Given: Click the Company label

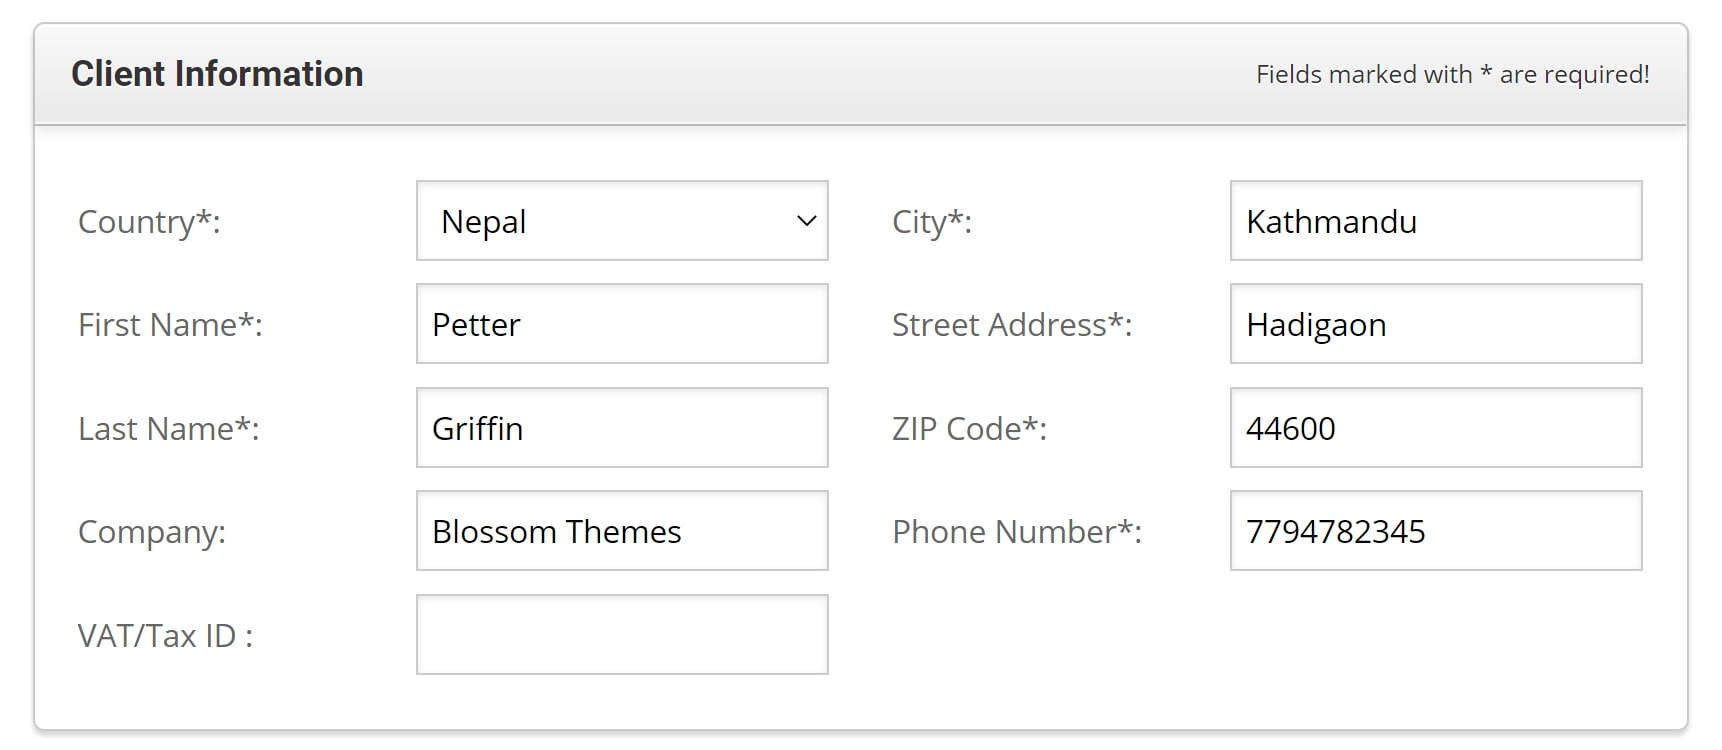Looking at the screenshot, I should 152,533.
